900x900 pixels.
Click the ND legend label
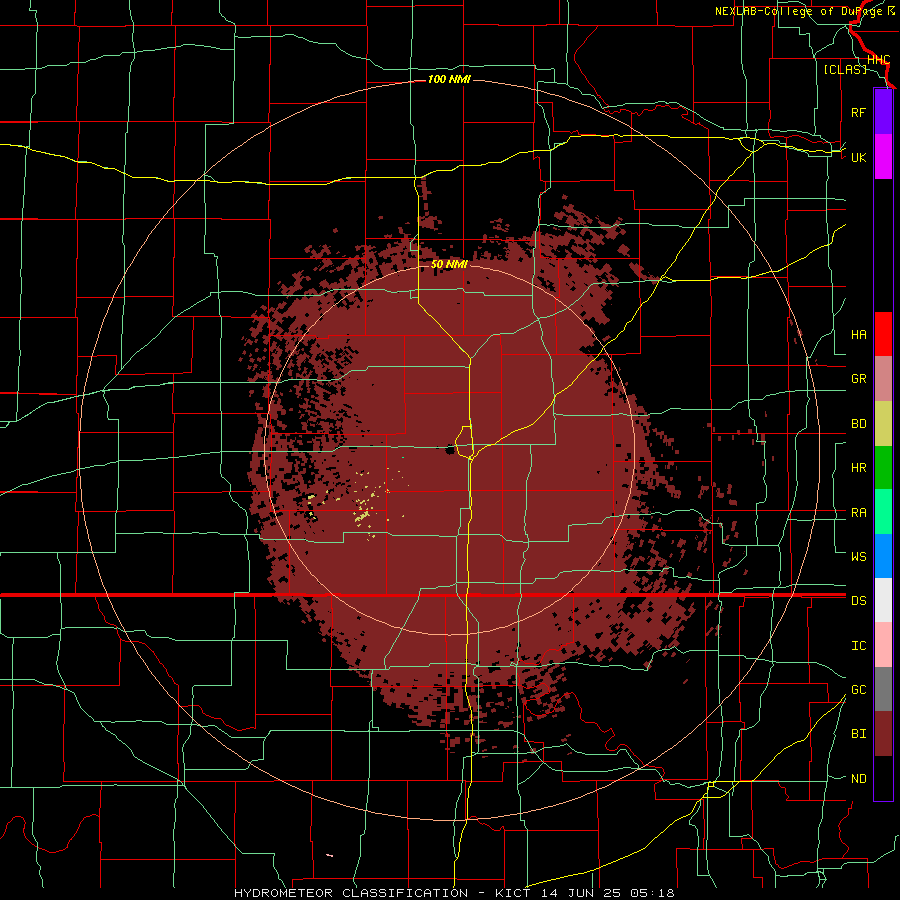click(858, 779)
